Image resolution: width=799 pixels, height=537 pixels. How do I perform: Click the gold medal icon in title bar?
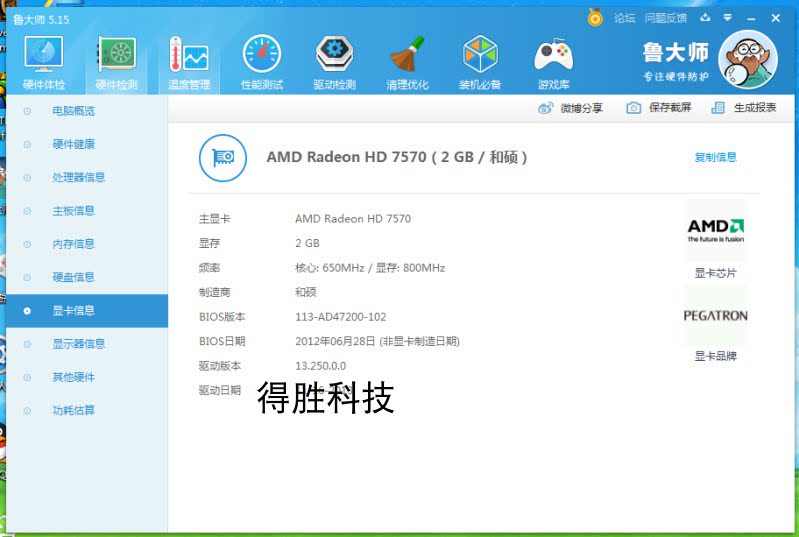pos(595,18)
